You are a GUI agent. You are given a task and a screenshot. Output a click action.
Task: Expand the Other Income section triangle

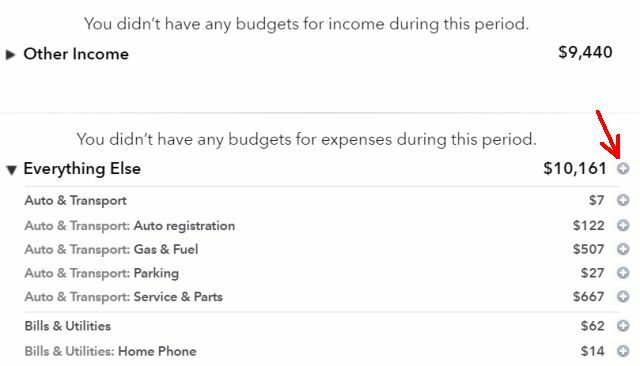point(11,54)
